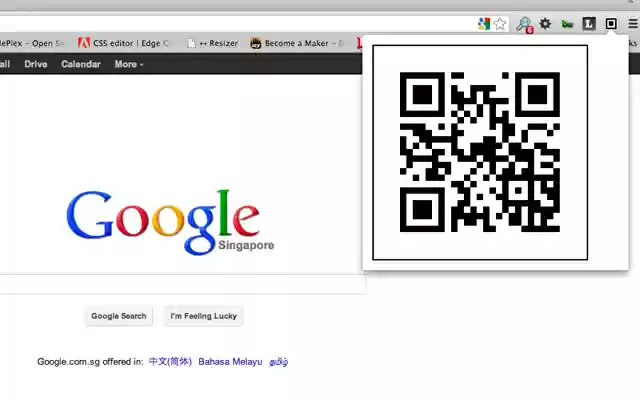Go to Drive in the Google bar
The width and height of the screenshot is (640, 400).
pos(36,64)
